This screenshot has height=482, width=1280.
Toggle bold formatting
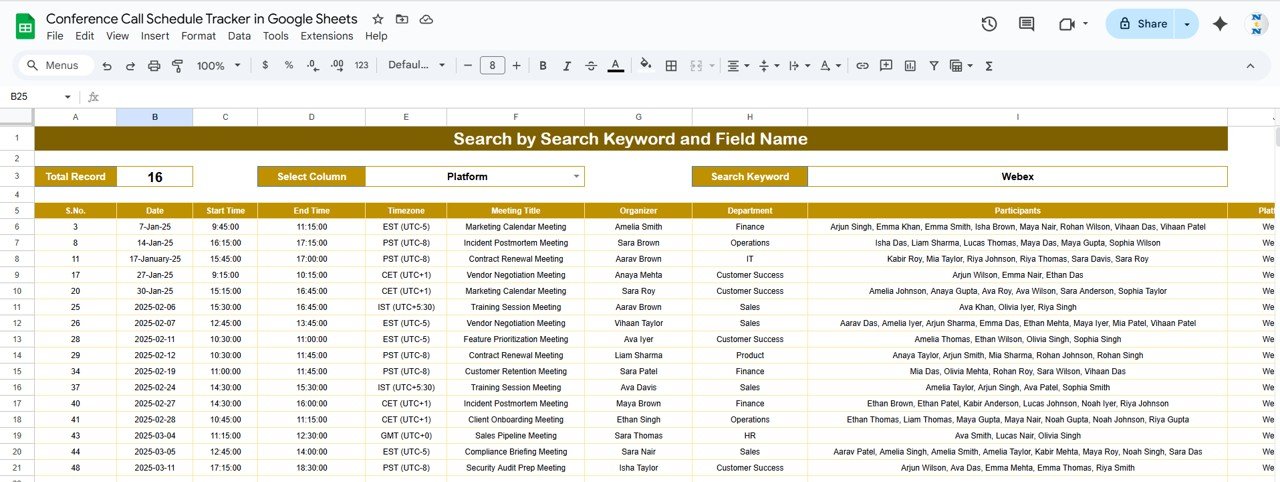coord(543,66)
